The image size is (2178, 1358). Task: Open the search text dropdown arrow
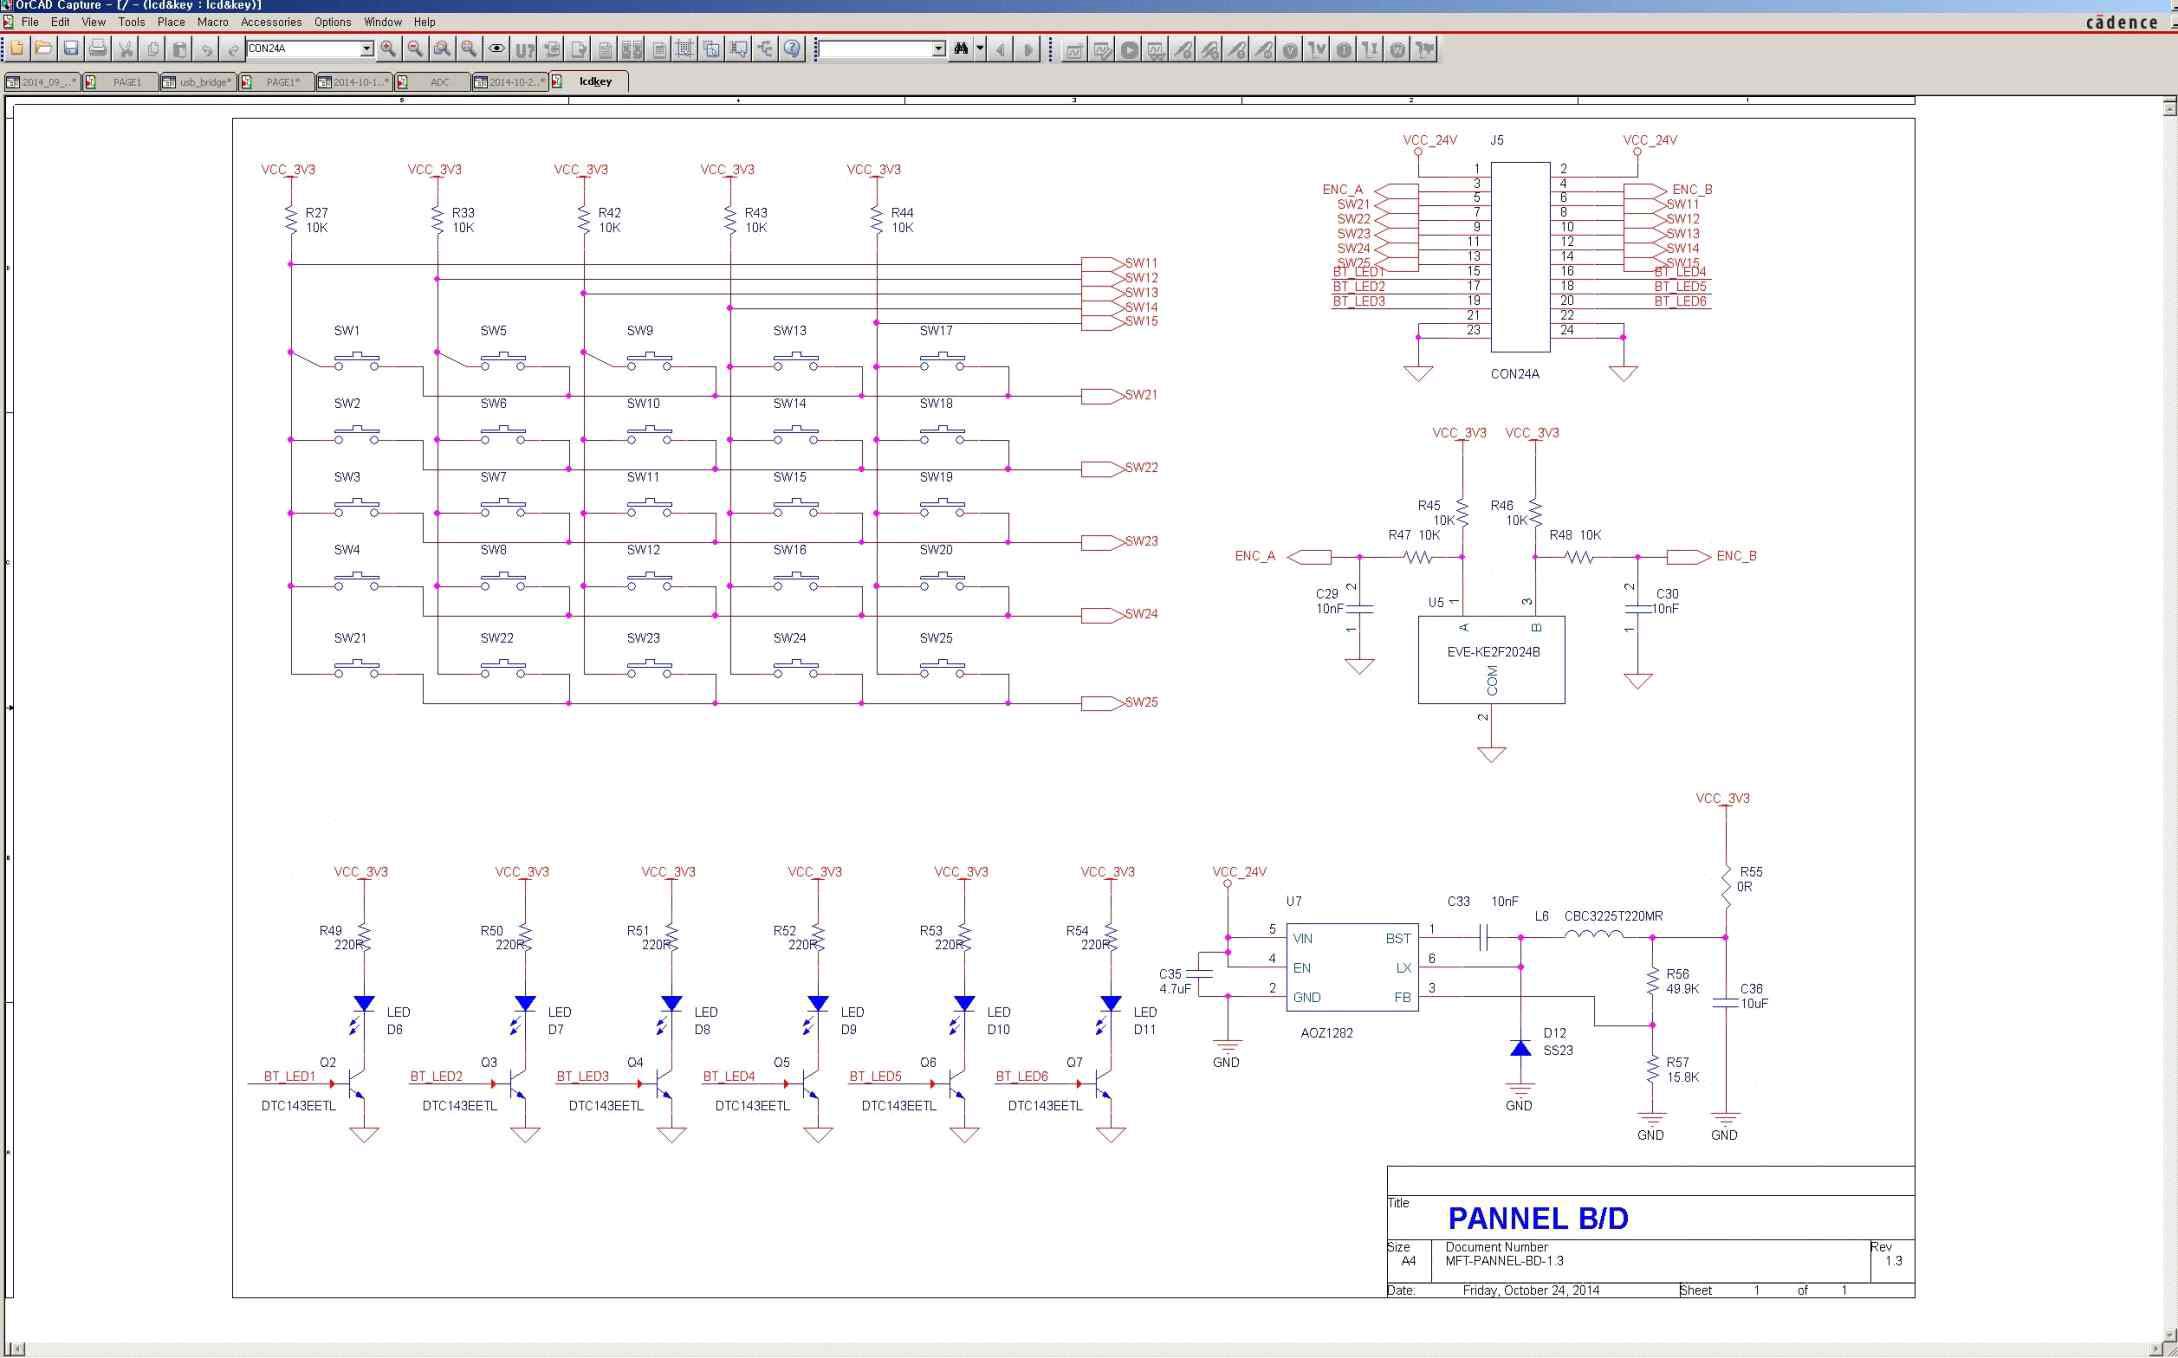938,48
